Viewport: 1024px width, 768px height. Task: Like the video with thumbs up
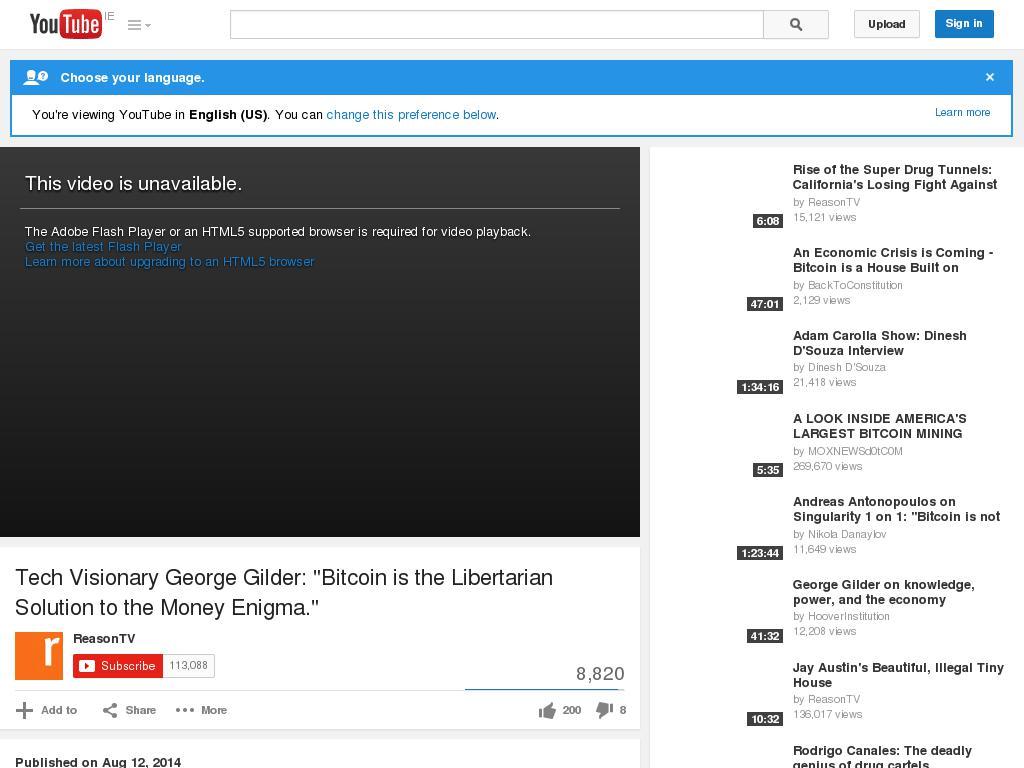pos(560,710)
